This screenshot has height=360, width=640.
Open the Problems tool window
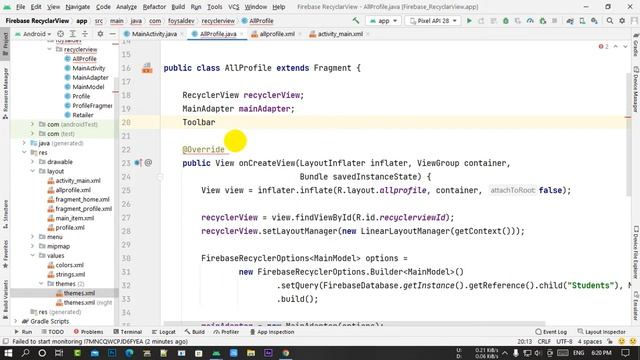pos(89,332)
